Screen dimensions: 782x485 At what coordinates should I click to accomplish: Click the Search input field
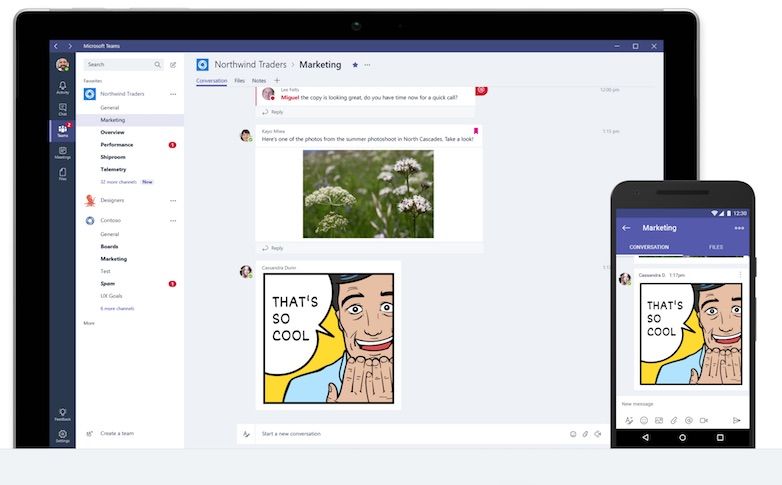(x=124, y=64)
